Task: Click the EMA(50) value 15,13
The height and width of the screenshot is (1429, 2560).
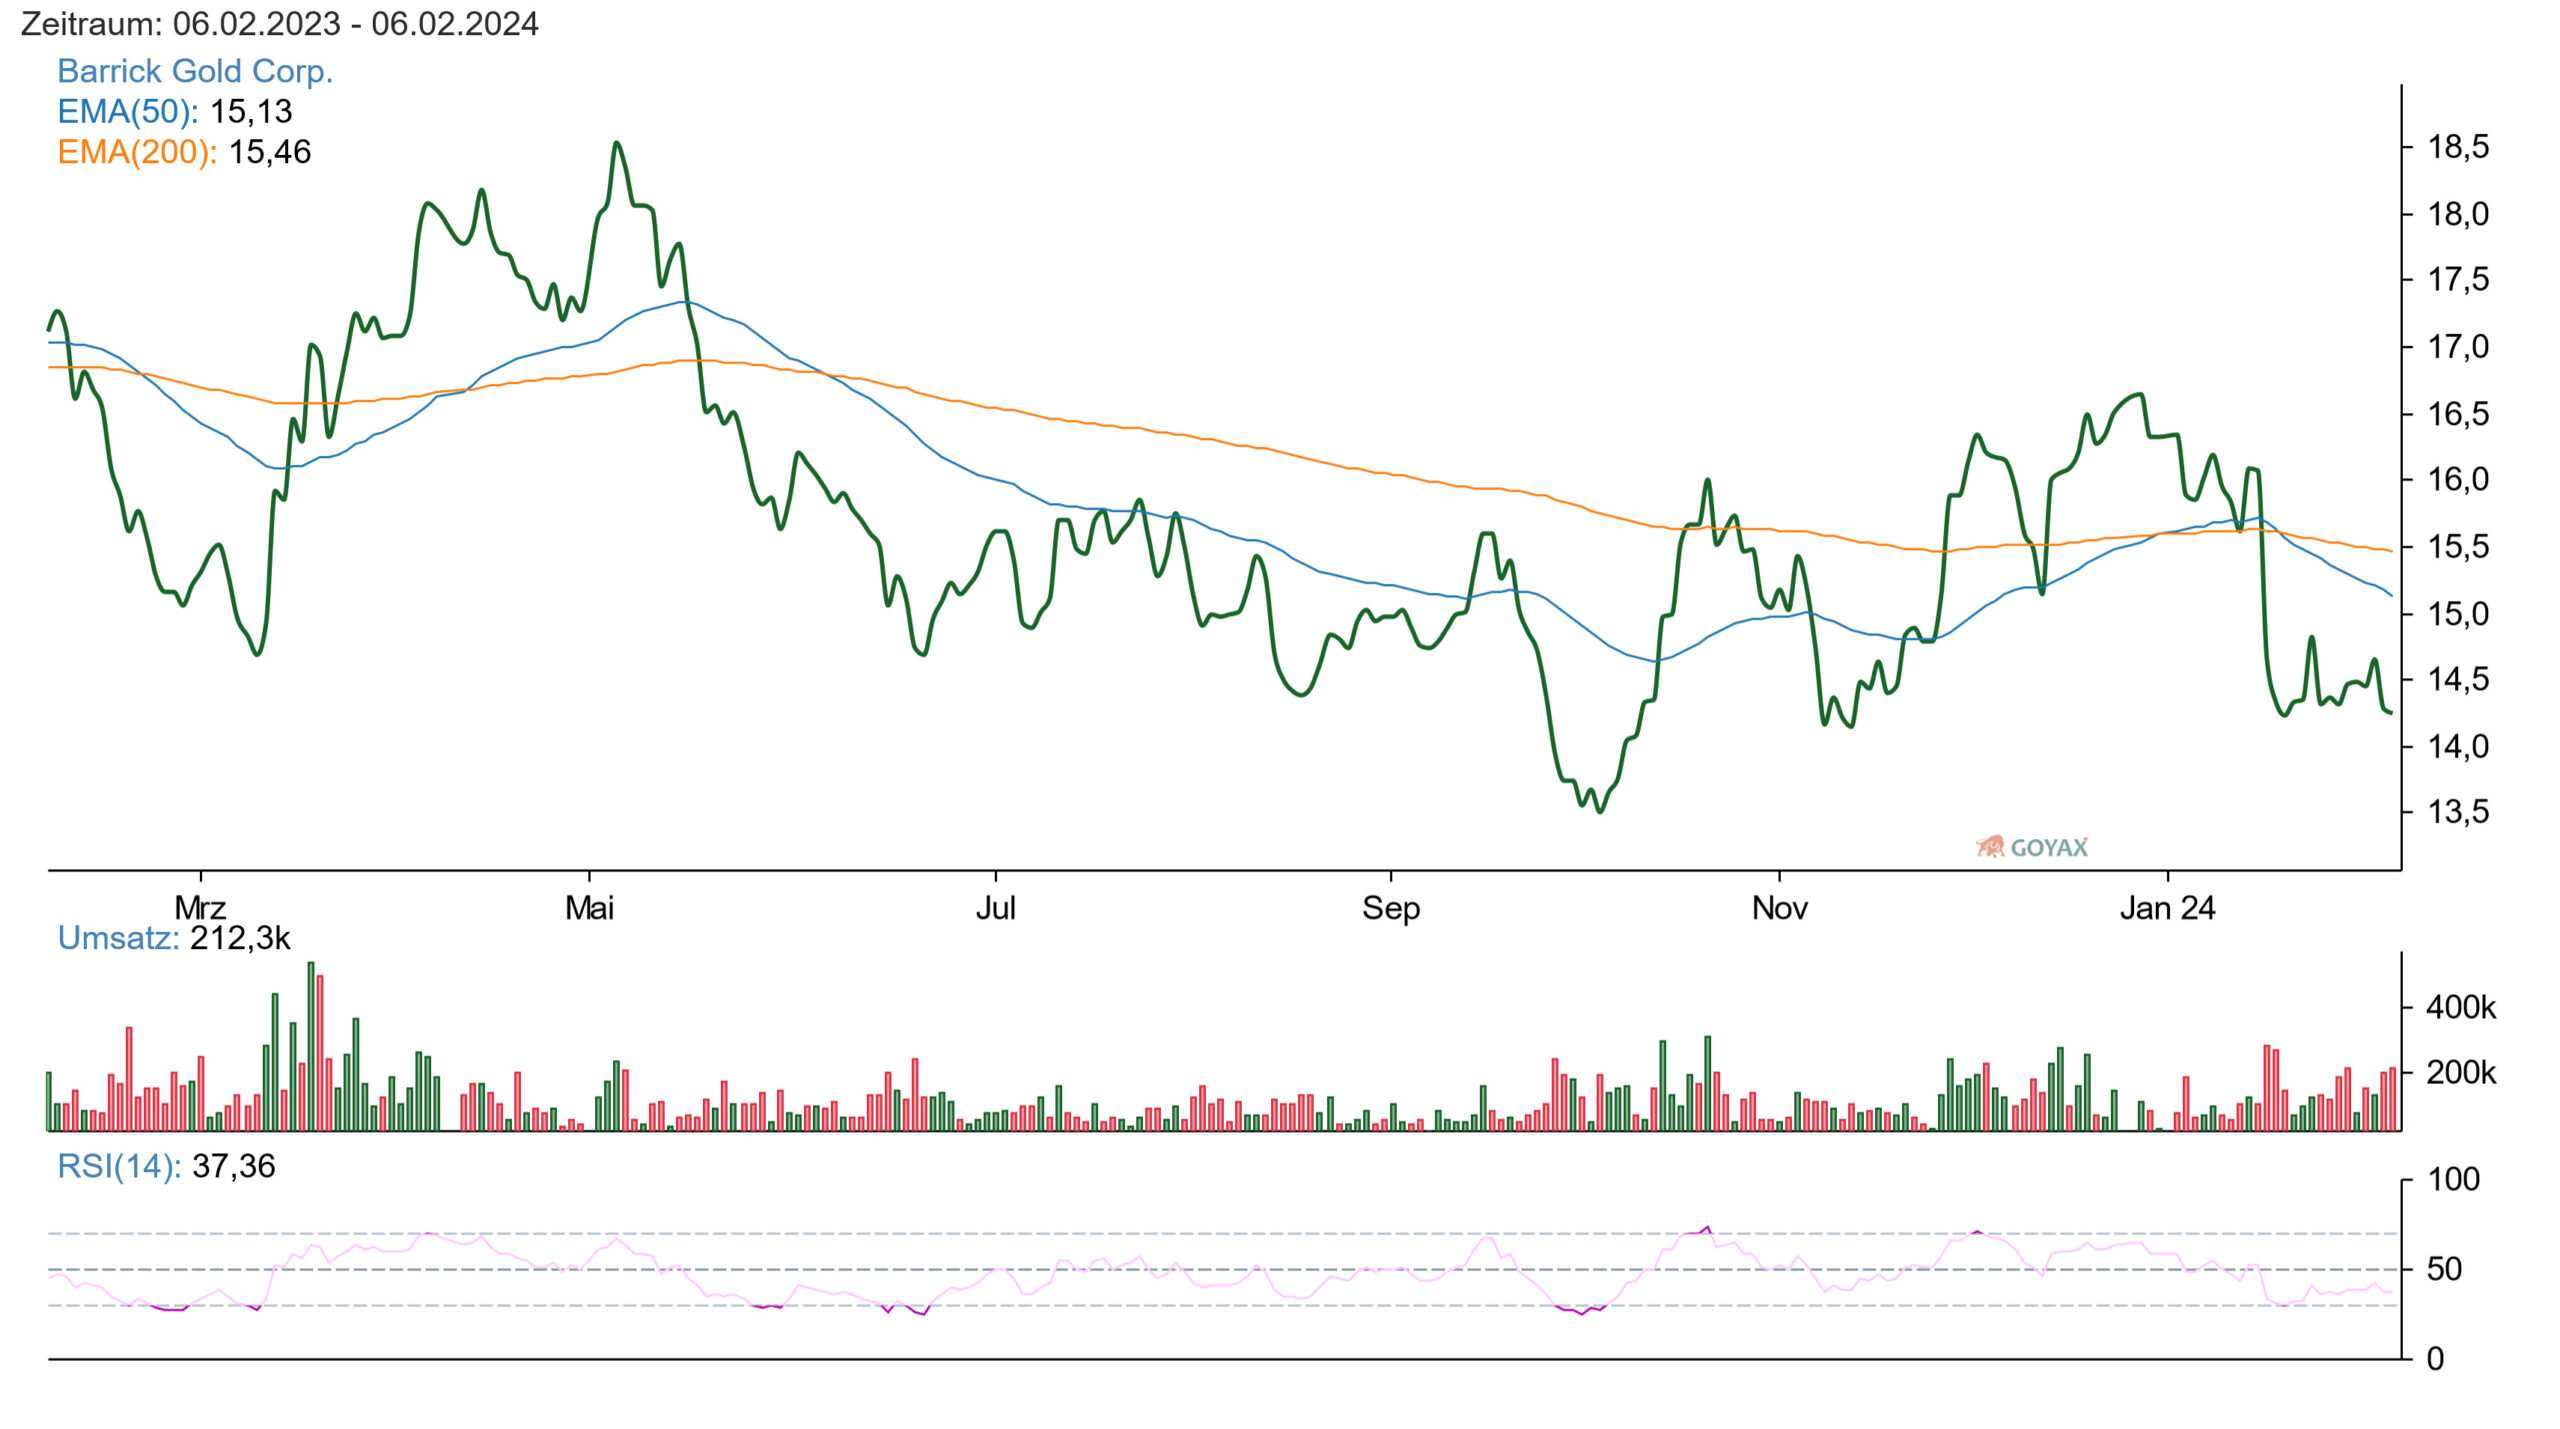Action: 251,111
